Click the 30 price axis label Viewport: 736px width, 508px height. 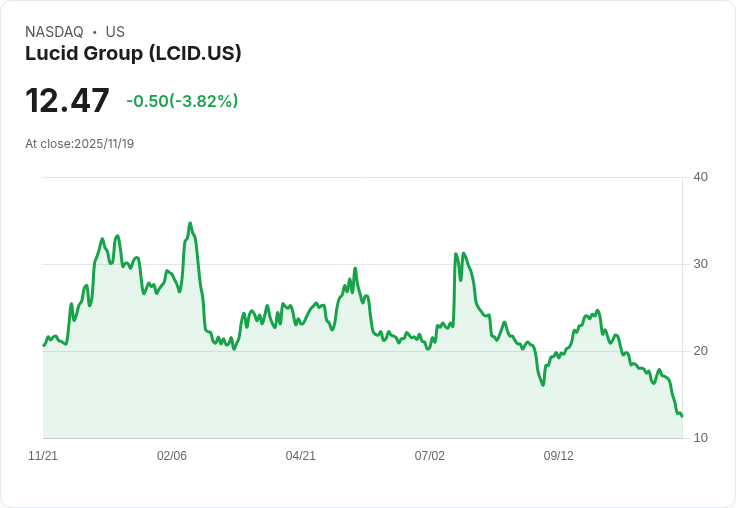pyautogui.click(x=700, y=264)
